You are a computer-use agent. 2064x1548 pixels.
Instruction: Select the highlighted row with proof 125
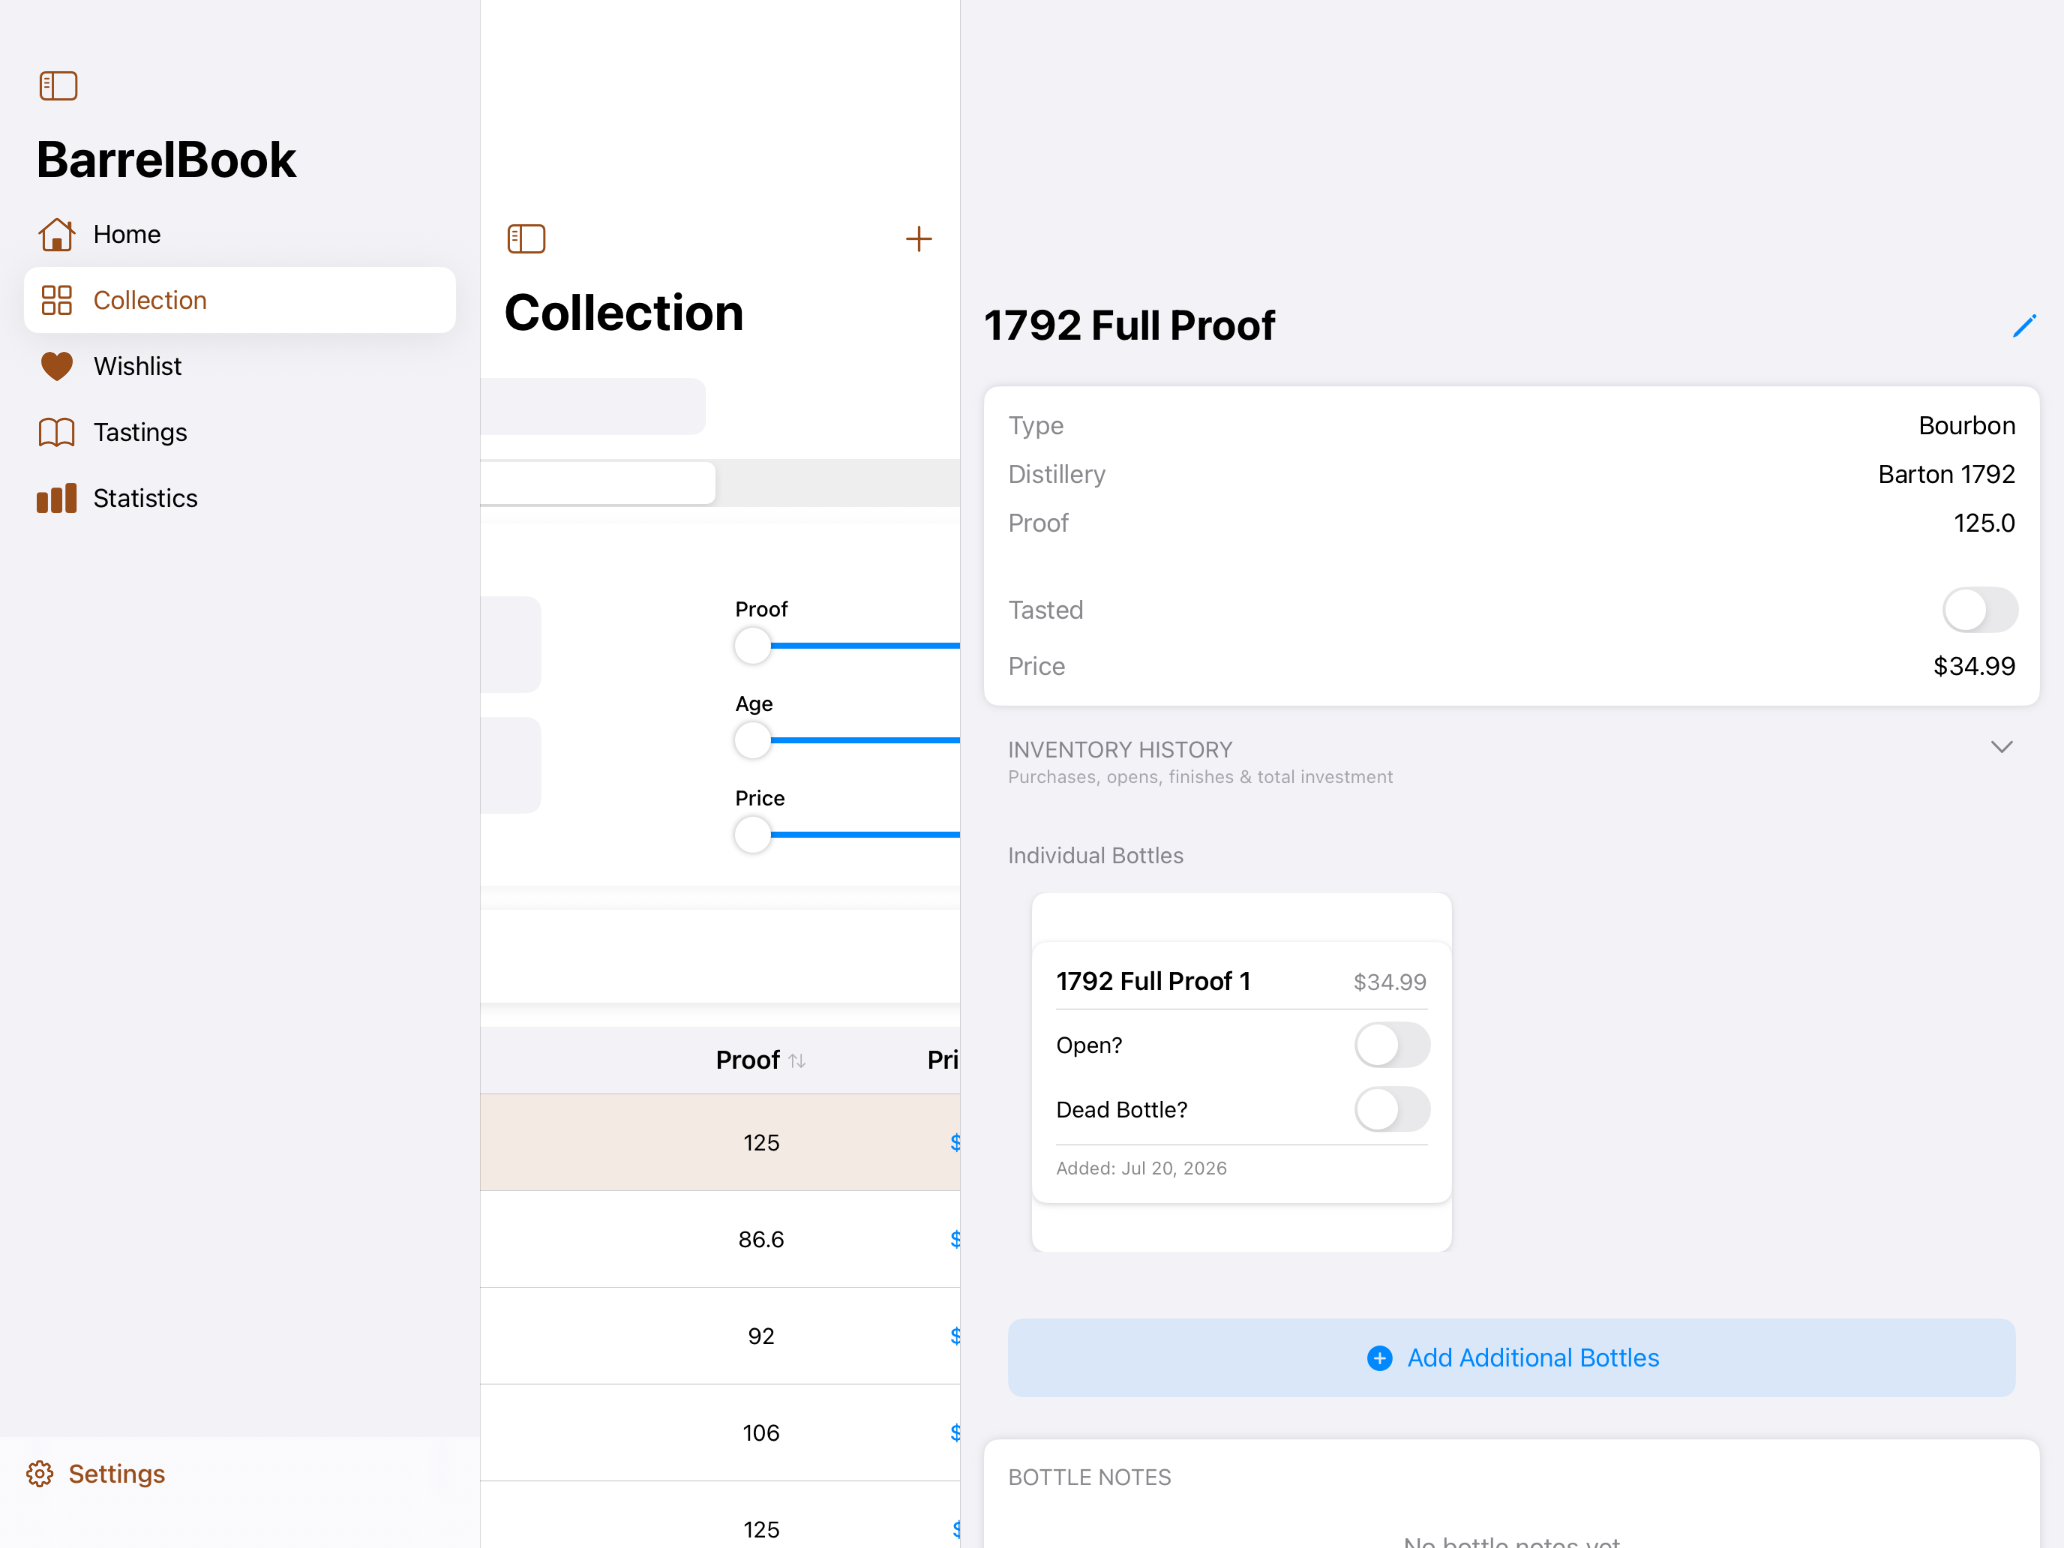coord(720,1143)
